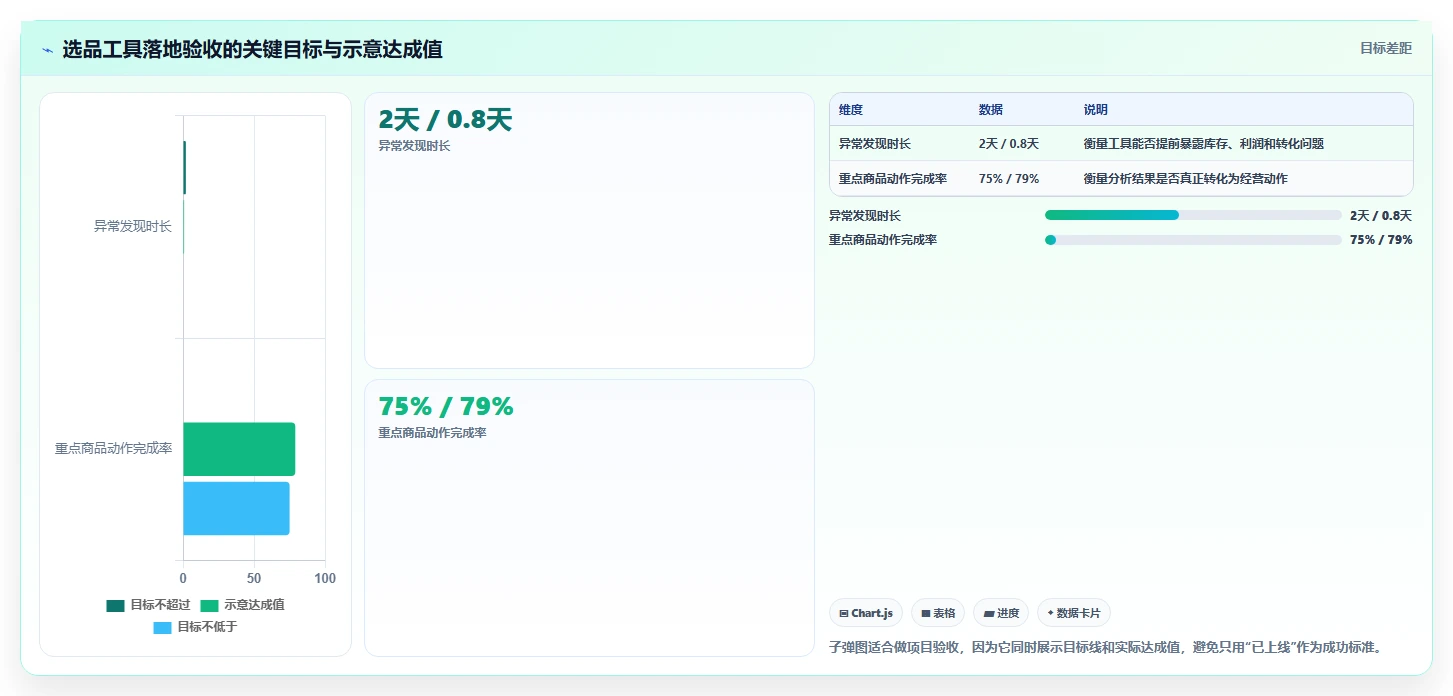The height and width of the screenshot is (696, 1453).
Task: Click the blue bar for 重点商品动作完成率
Action: point(236,508)
